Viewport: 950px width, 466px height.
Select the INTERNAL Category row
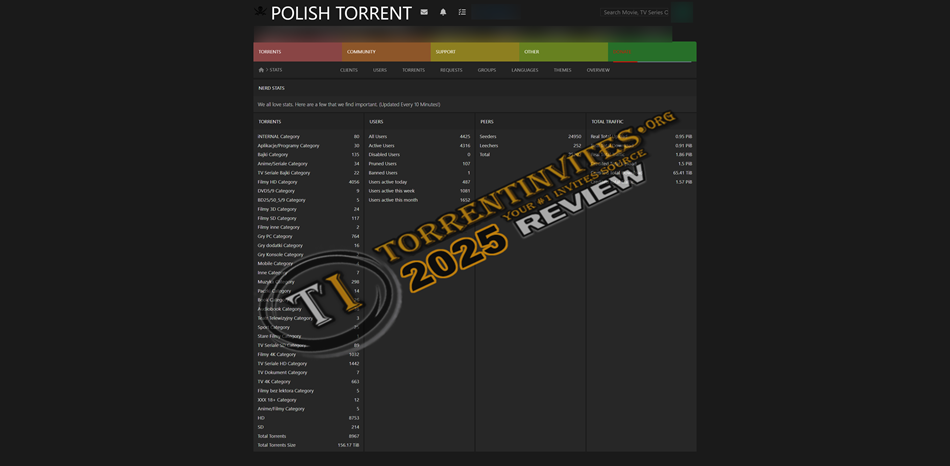pos(308,136)
